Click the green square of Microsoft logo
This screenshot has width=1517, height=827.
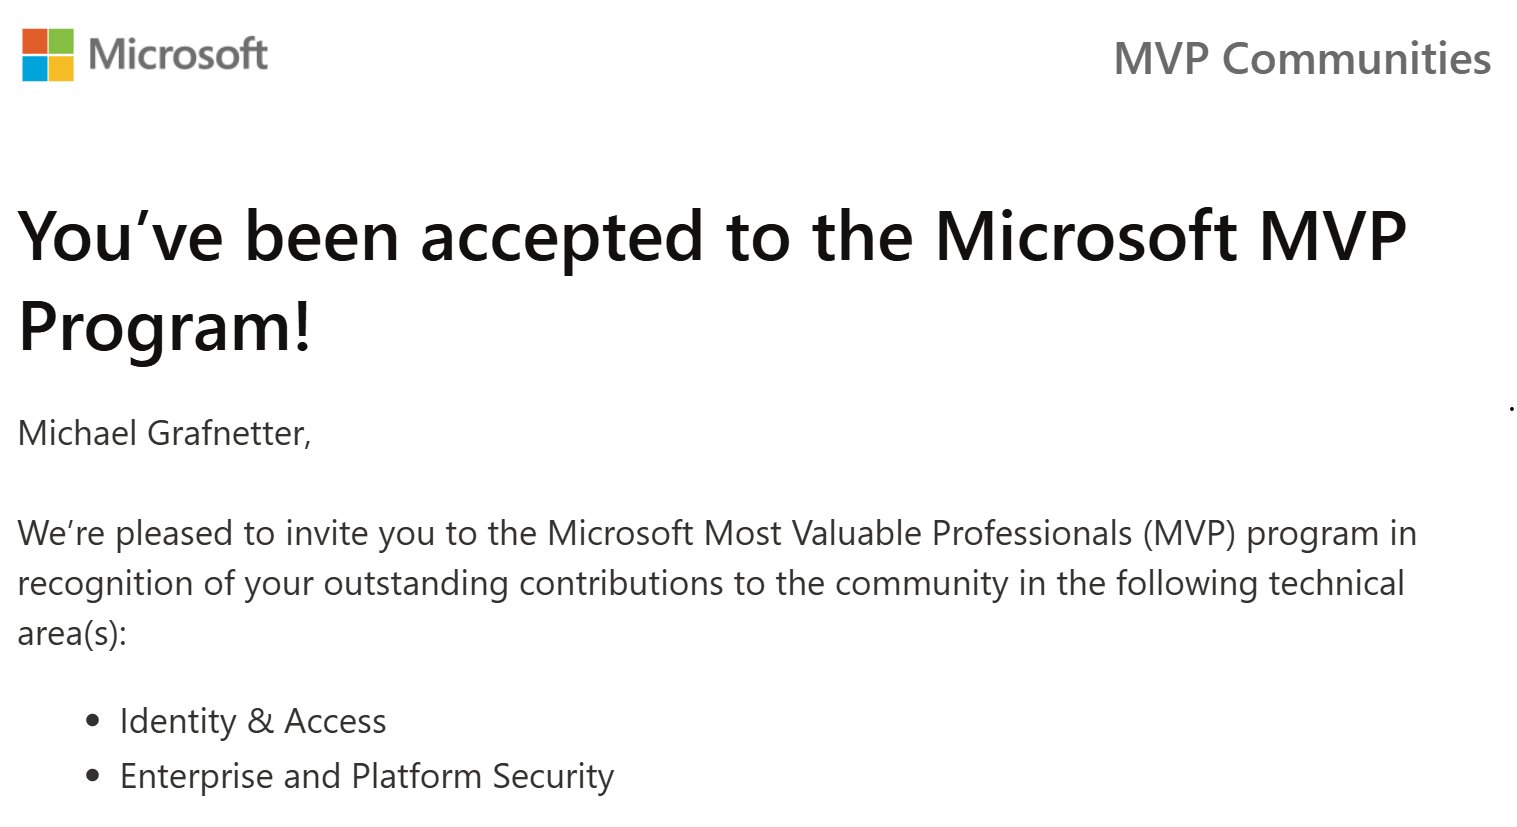62,41
